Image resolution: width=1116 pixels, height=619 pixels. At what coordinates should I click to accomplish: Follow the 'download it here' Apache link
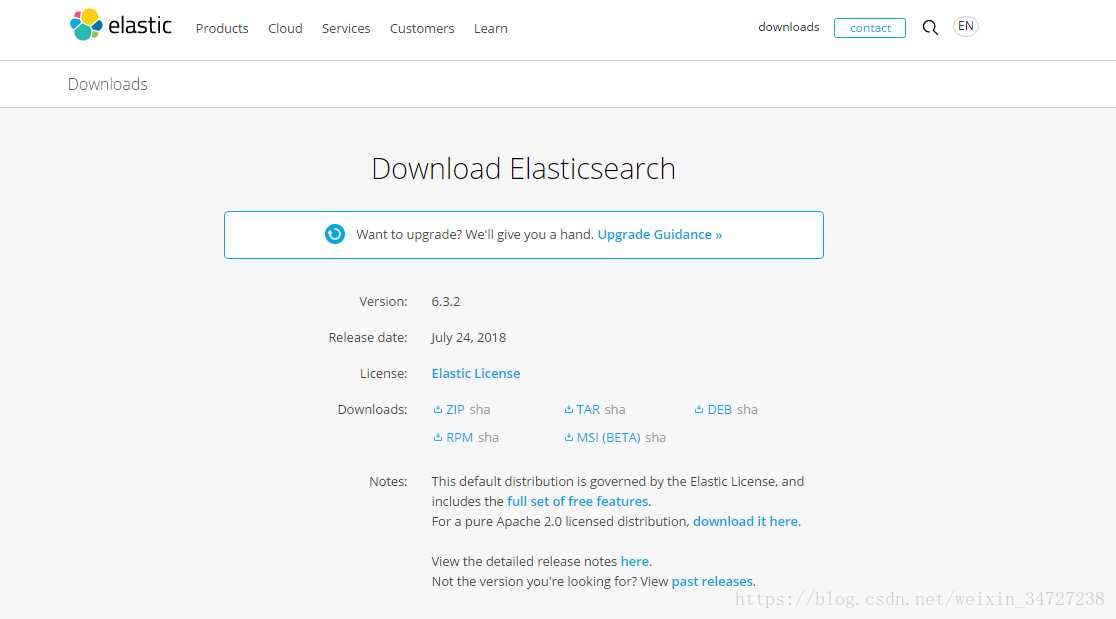(x=745, y=522)
